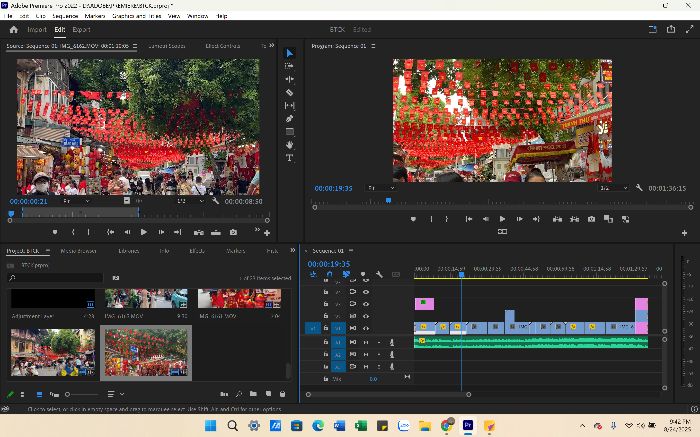Select the Selection tool arrow
This screenshot has height=437, width=700.
pyautogui.click(x=289, y=53)
